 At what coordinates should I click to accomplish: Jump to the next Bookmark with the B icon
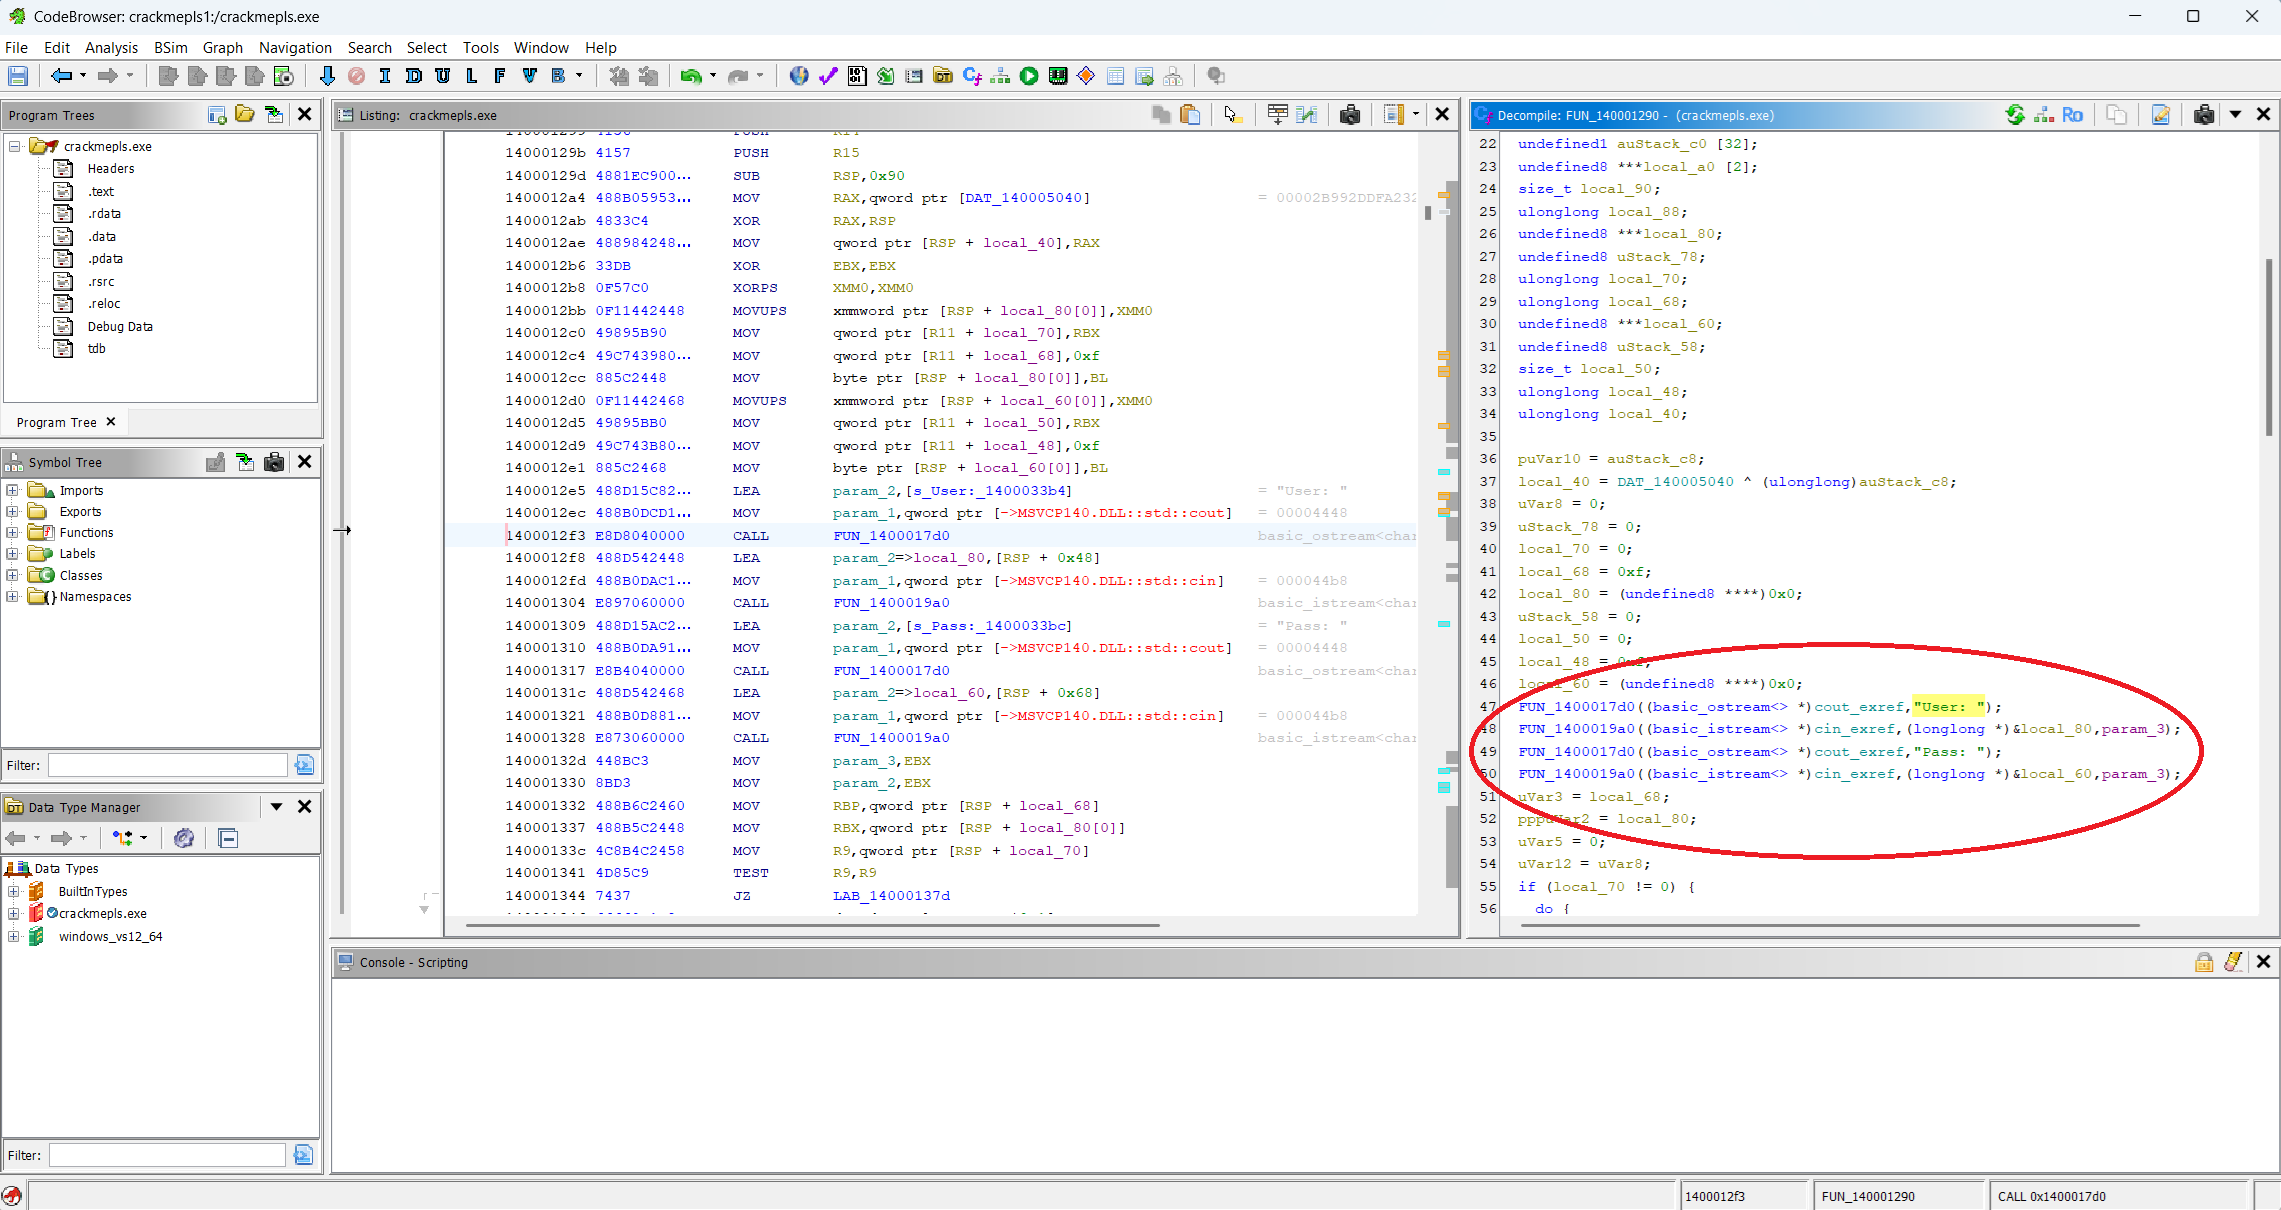(x=558, y=76)
